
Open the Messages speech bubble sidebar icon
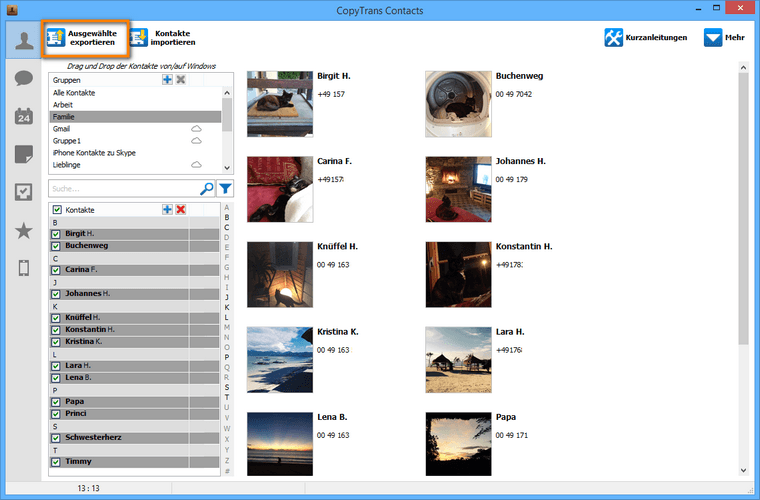[21, 79]
